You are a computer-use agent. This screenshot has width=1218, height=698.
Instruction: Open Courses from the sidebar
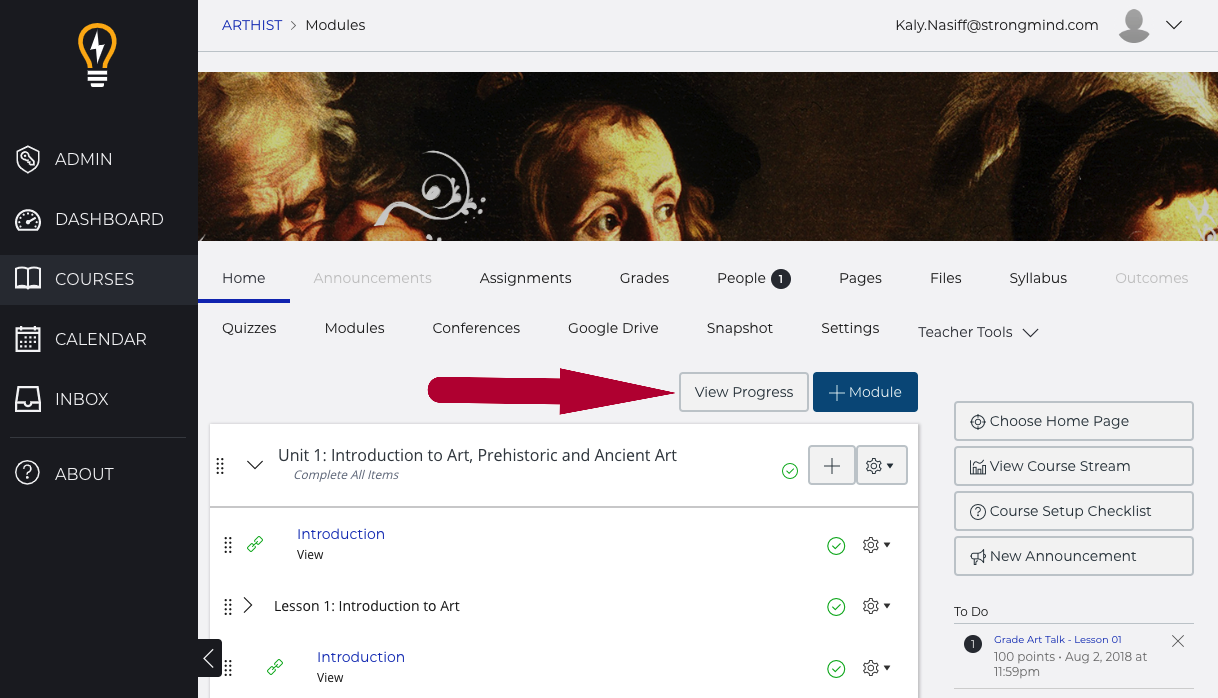[x=98, y=279]
